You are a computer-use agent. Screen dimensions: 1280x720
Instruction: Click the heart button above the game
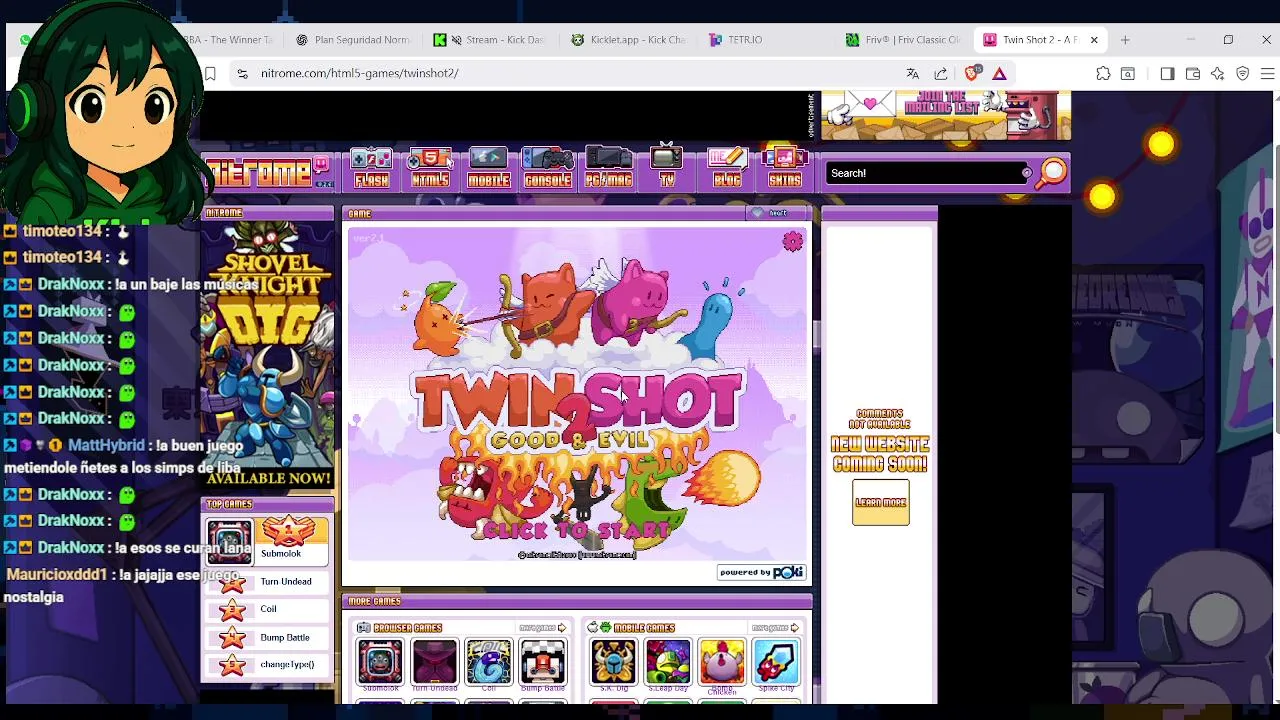click(770, 213)
